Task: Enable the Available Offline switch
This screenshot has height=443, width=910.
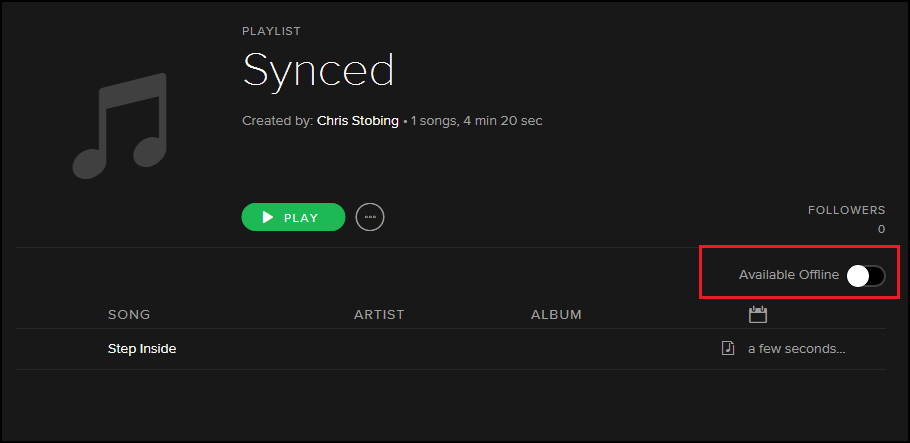Action: pos(865,277)
